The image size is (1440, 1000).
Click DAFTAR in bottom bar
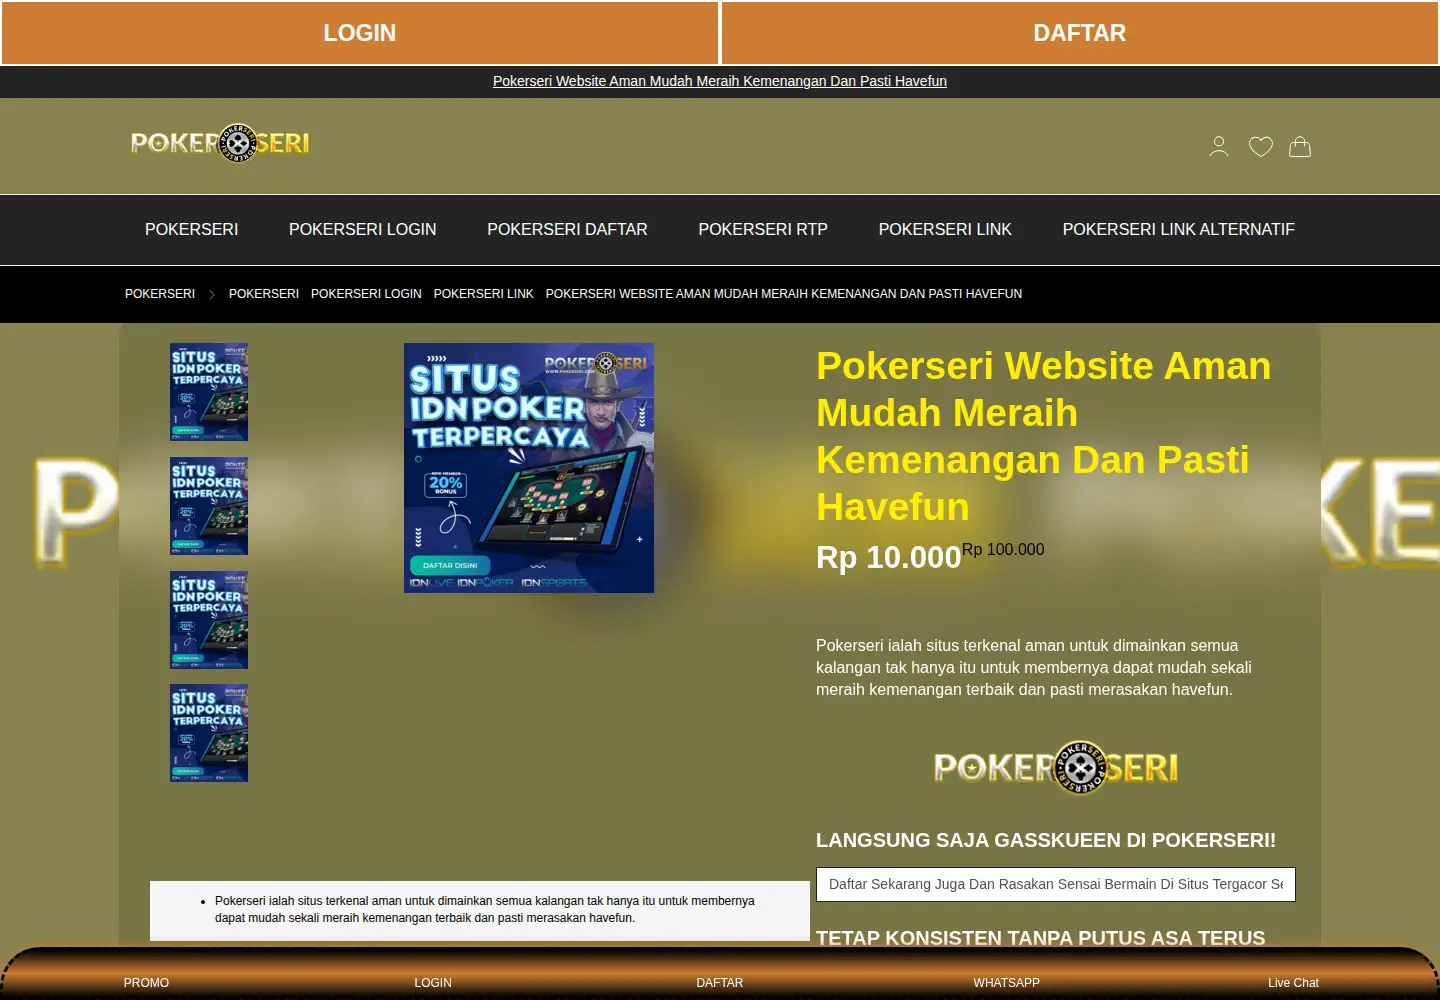coord(720,983)
